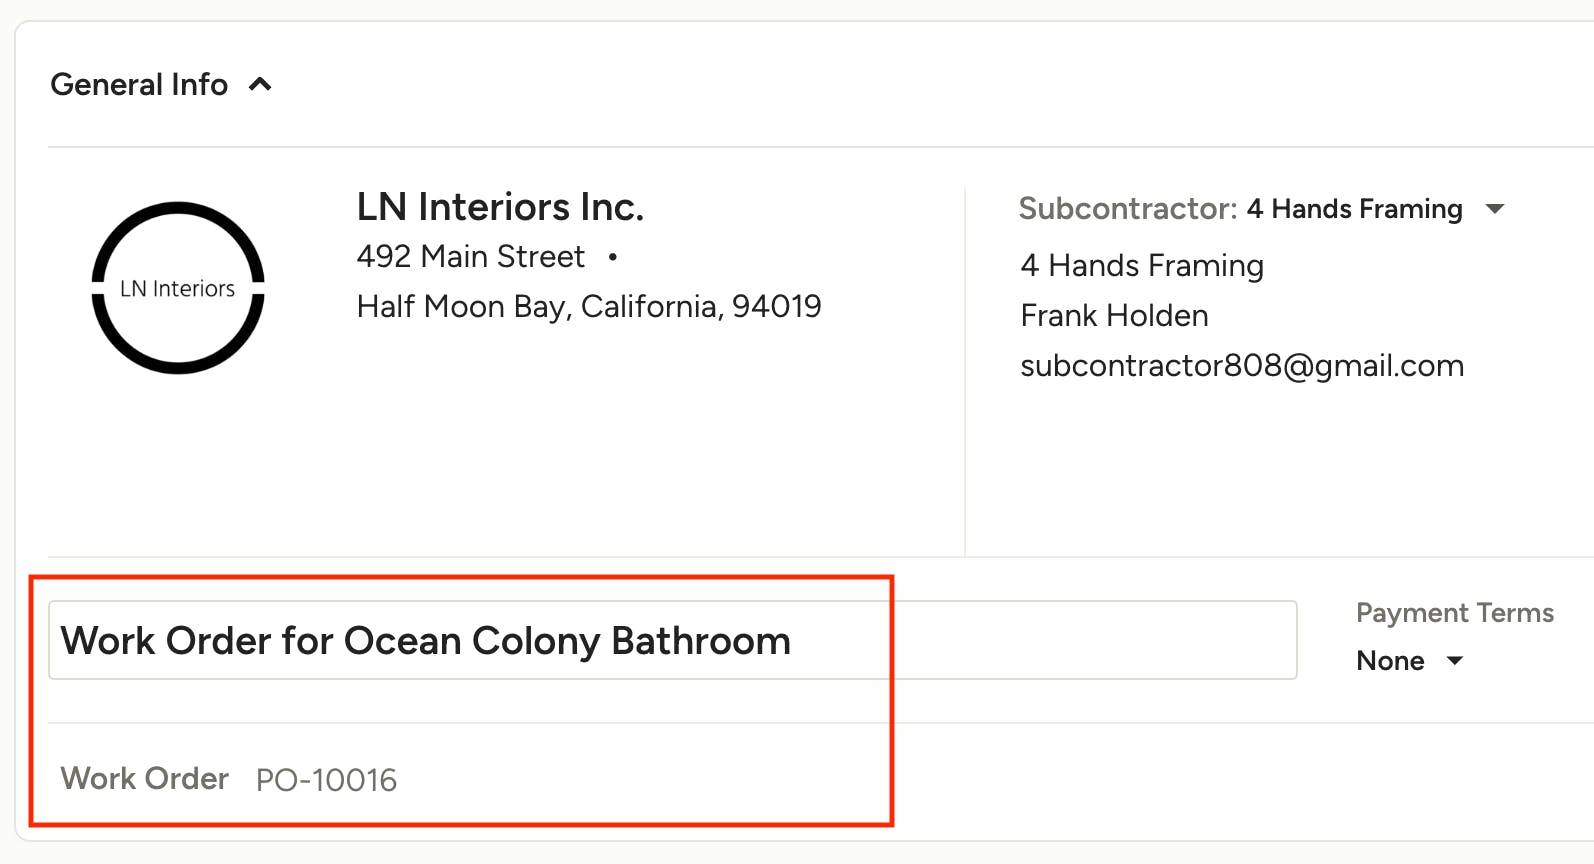Screen dimensions: 1594x864
Task: Click 4 Hands Framing name under Subcontractor
Action: coord(1141,266)
